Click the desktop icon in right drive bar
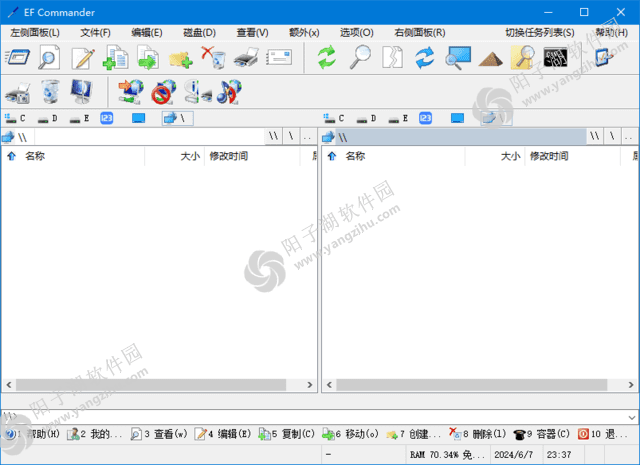 457,118
